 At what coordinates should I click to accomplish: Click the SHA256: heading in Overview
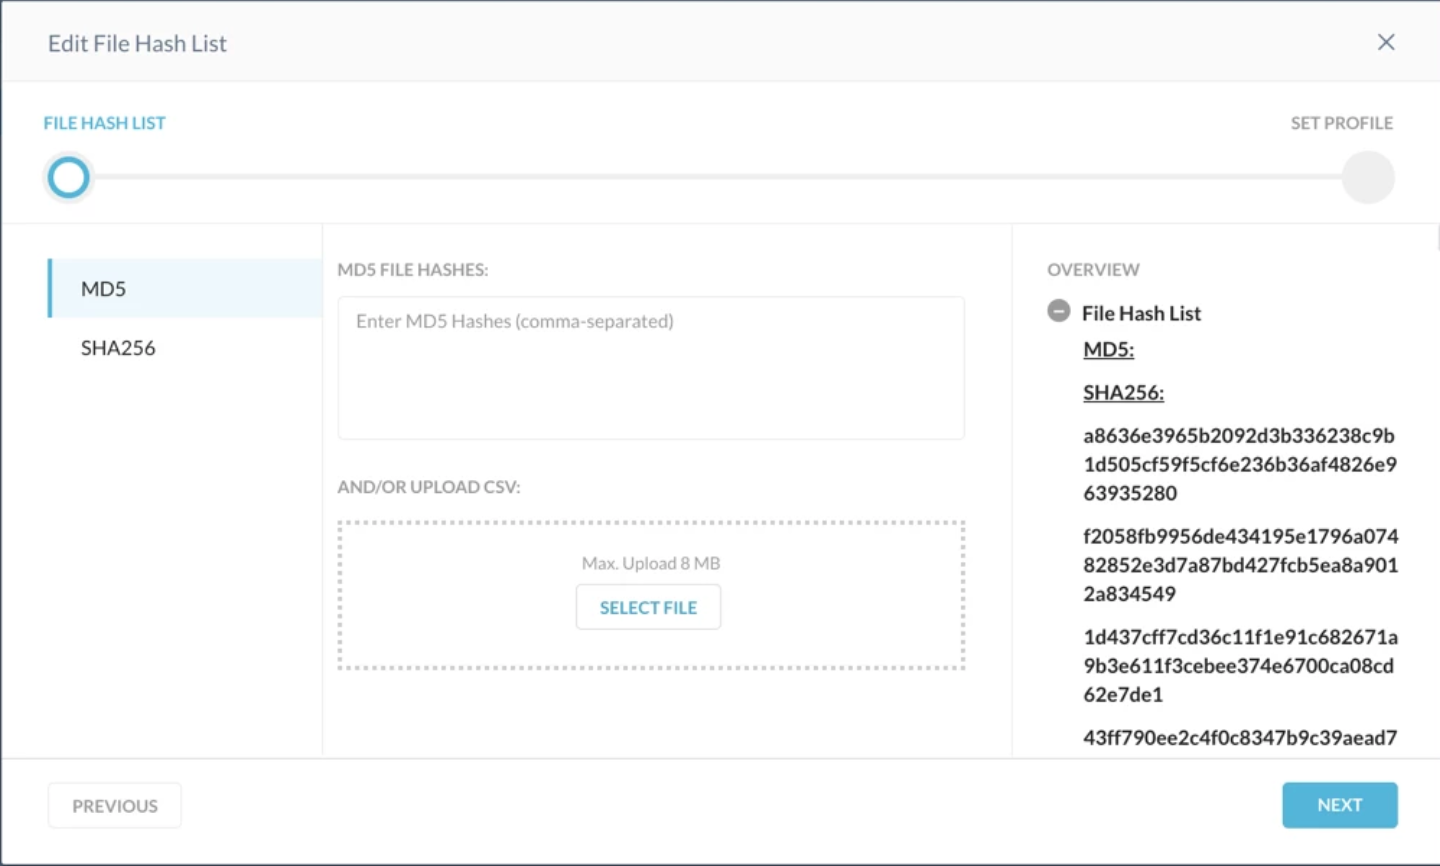click(x=1123, y=393)
